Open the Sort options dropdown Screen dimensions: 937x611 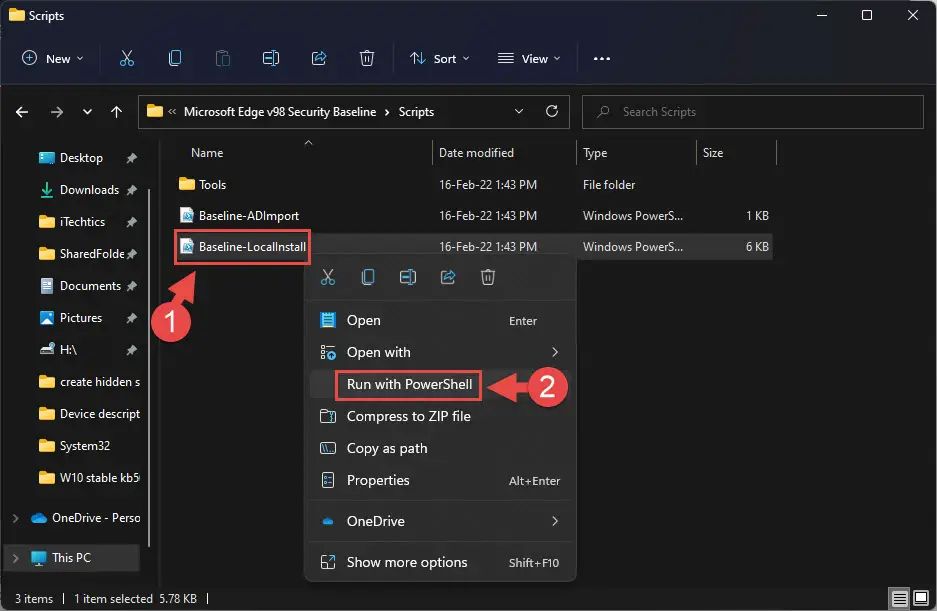439,59
